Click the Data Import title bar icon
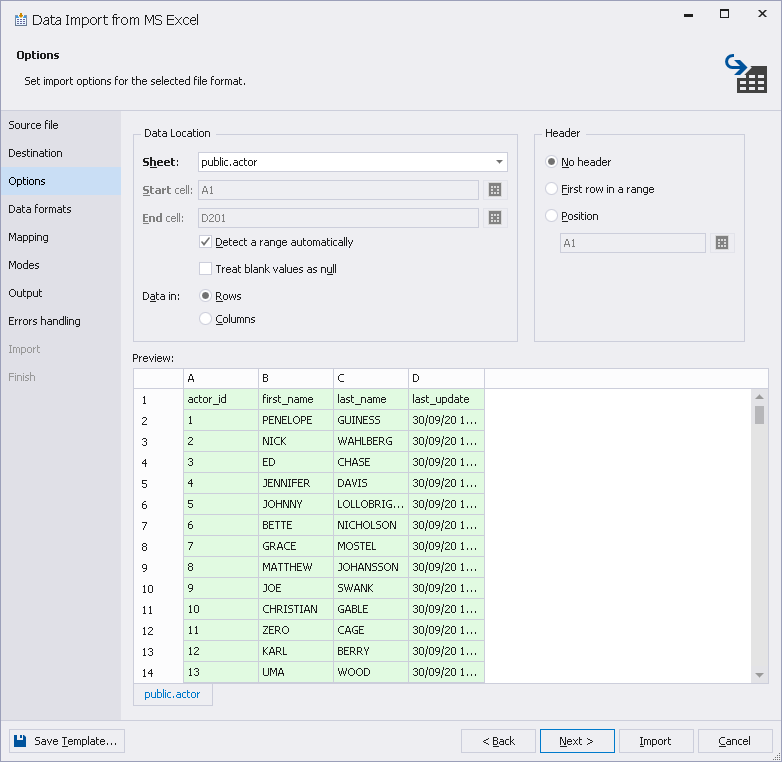Screen dimensions: 782x762 click(x=20, y=20)
